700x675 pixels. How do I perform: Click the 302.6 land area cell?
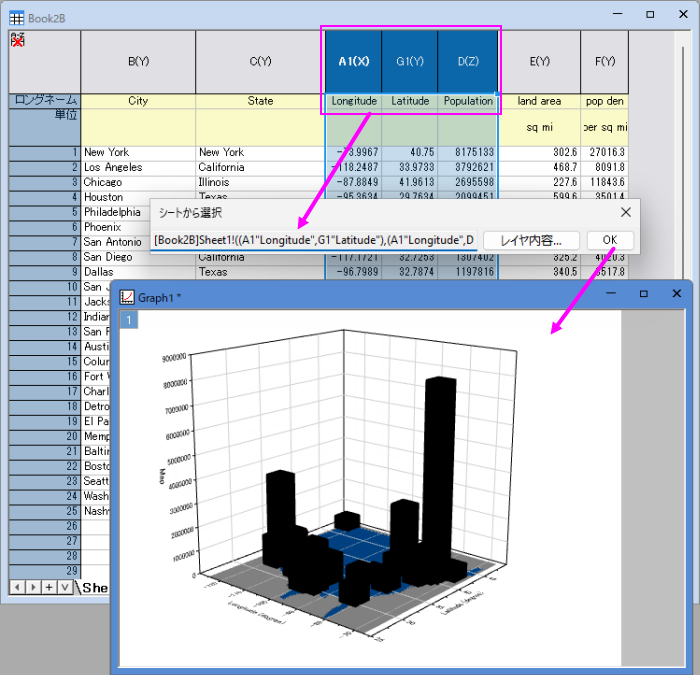(539, 152)
